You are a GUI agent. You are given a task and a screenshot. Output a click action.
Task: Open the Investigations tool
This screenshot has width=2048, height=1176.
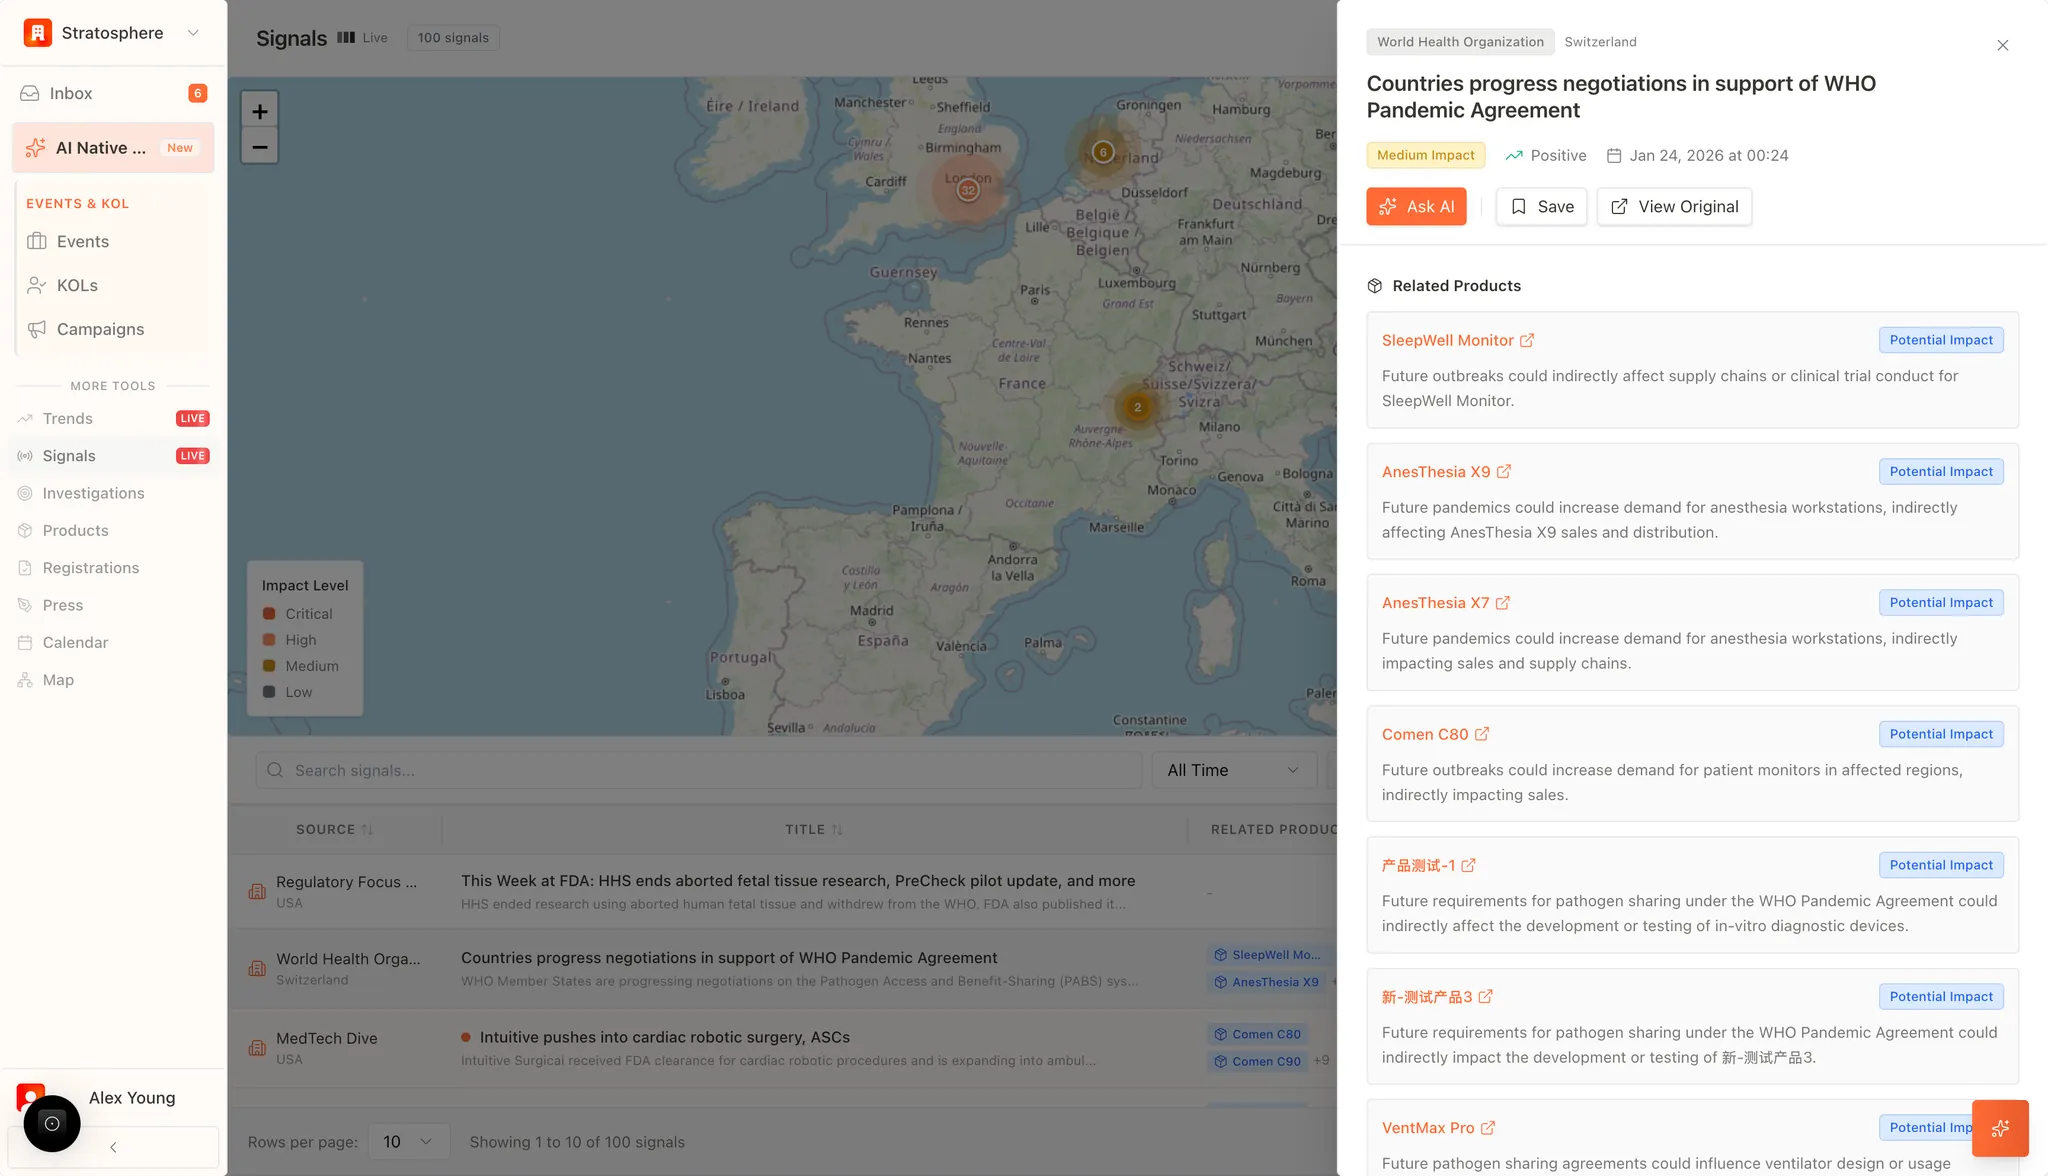pos(93,493)
